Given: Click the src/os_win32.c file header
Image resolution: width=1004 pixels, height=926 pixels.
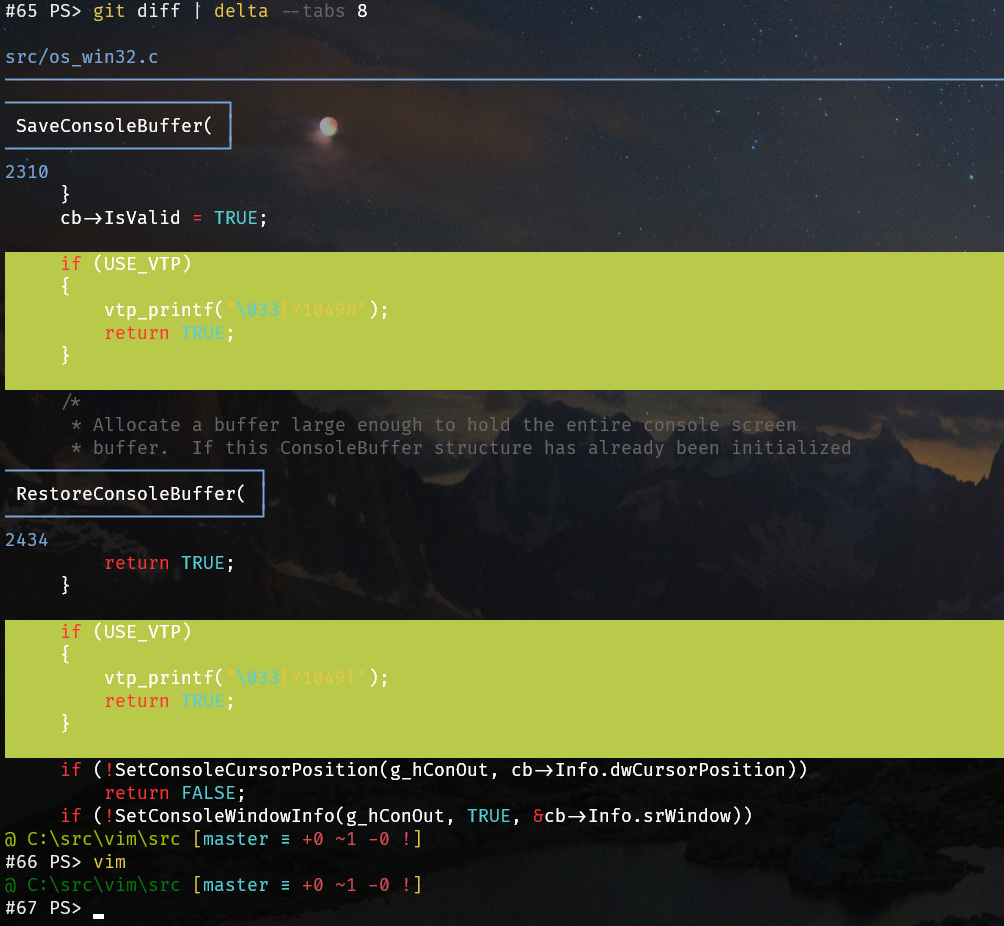Looking at the screenshot, I should [x=82, y=57].
